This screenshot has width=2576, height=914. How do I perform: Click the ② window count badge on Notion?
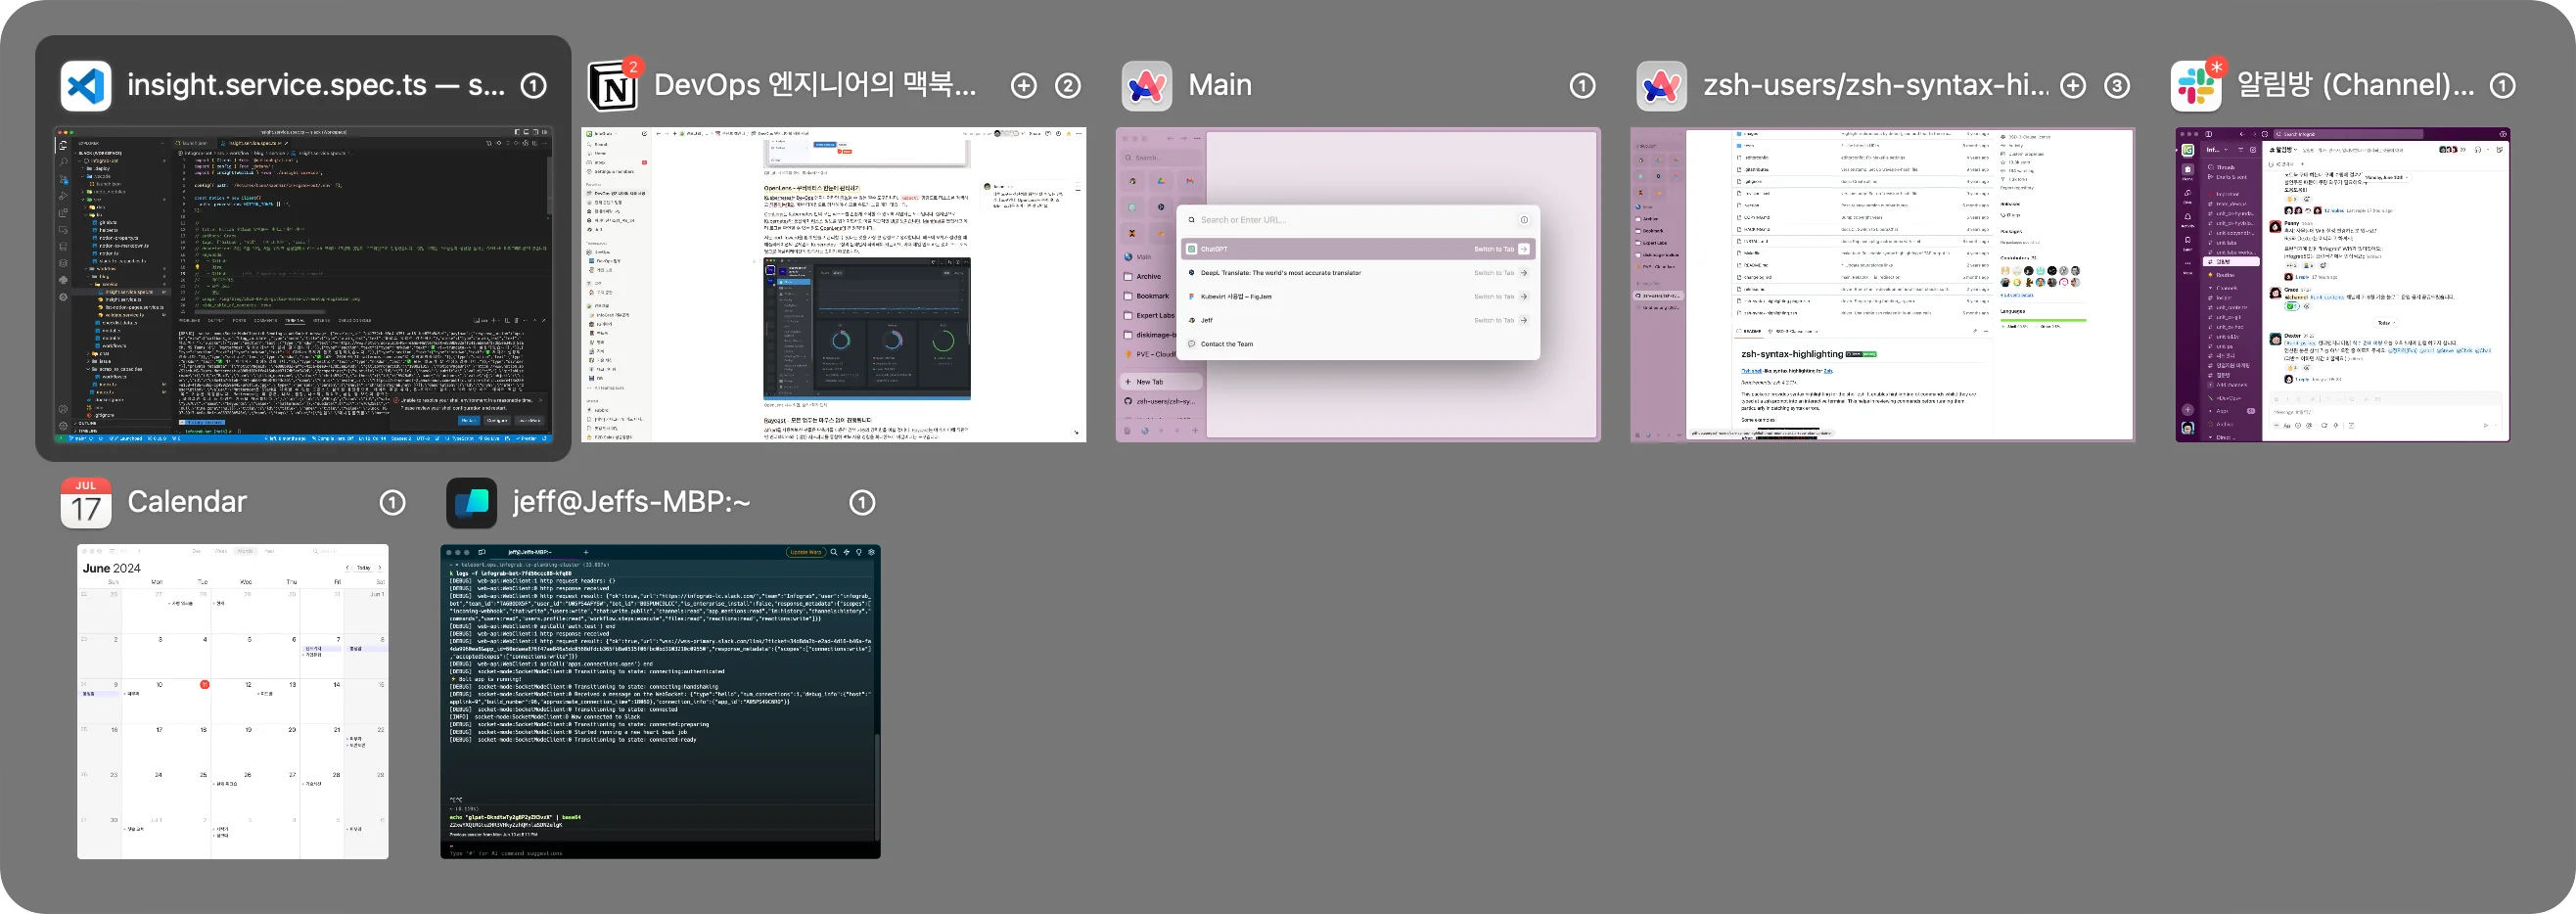[1067, 85]
